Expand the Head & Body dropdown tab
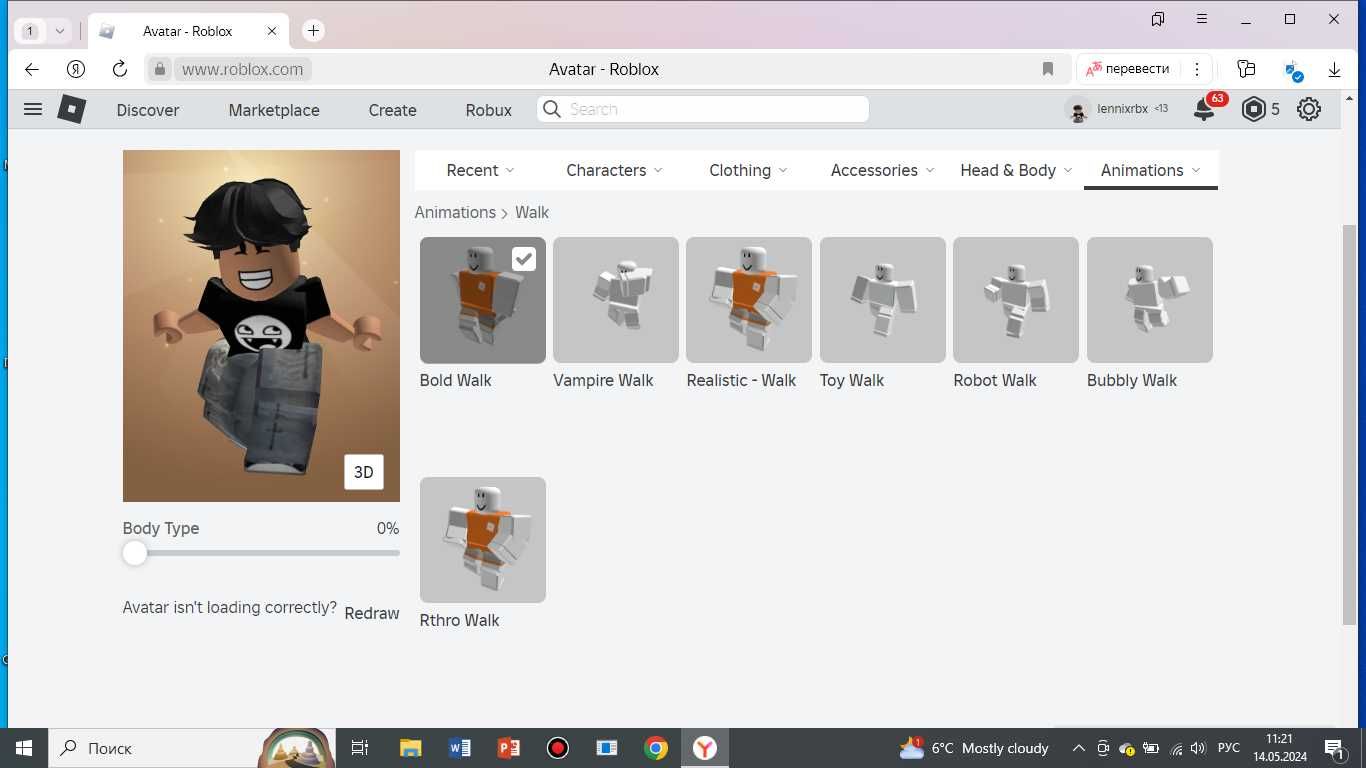The image size is (1366, 768). pyautogui.click(x=1016, y=170)
